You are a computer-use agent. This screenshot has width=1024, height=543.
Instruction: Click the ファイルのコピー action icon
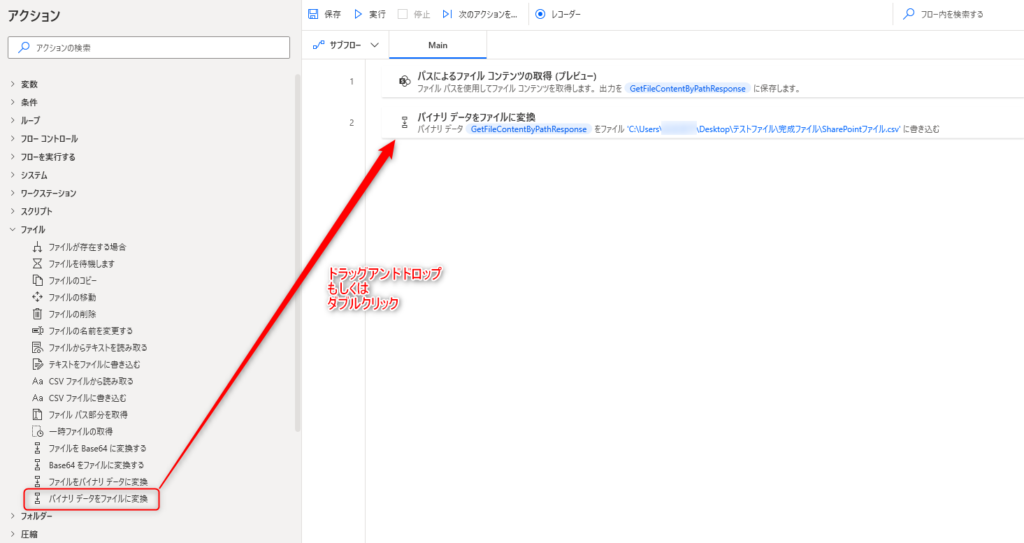click(37, 279)
